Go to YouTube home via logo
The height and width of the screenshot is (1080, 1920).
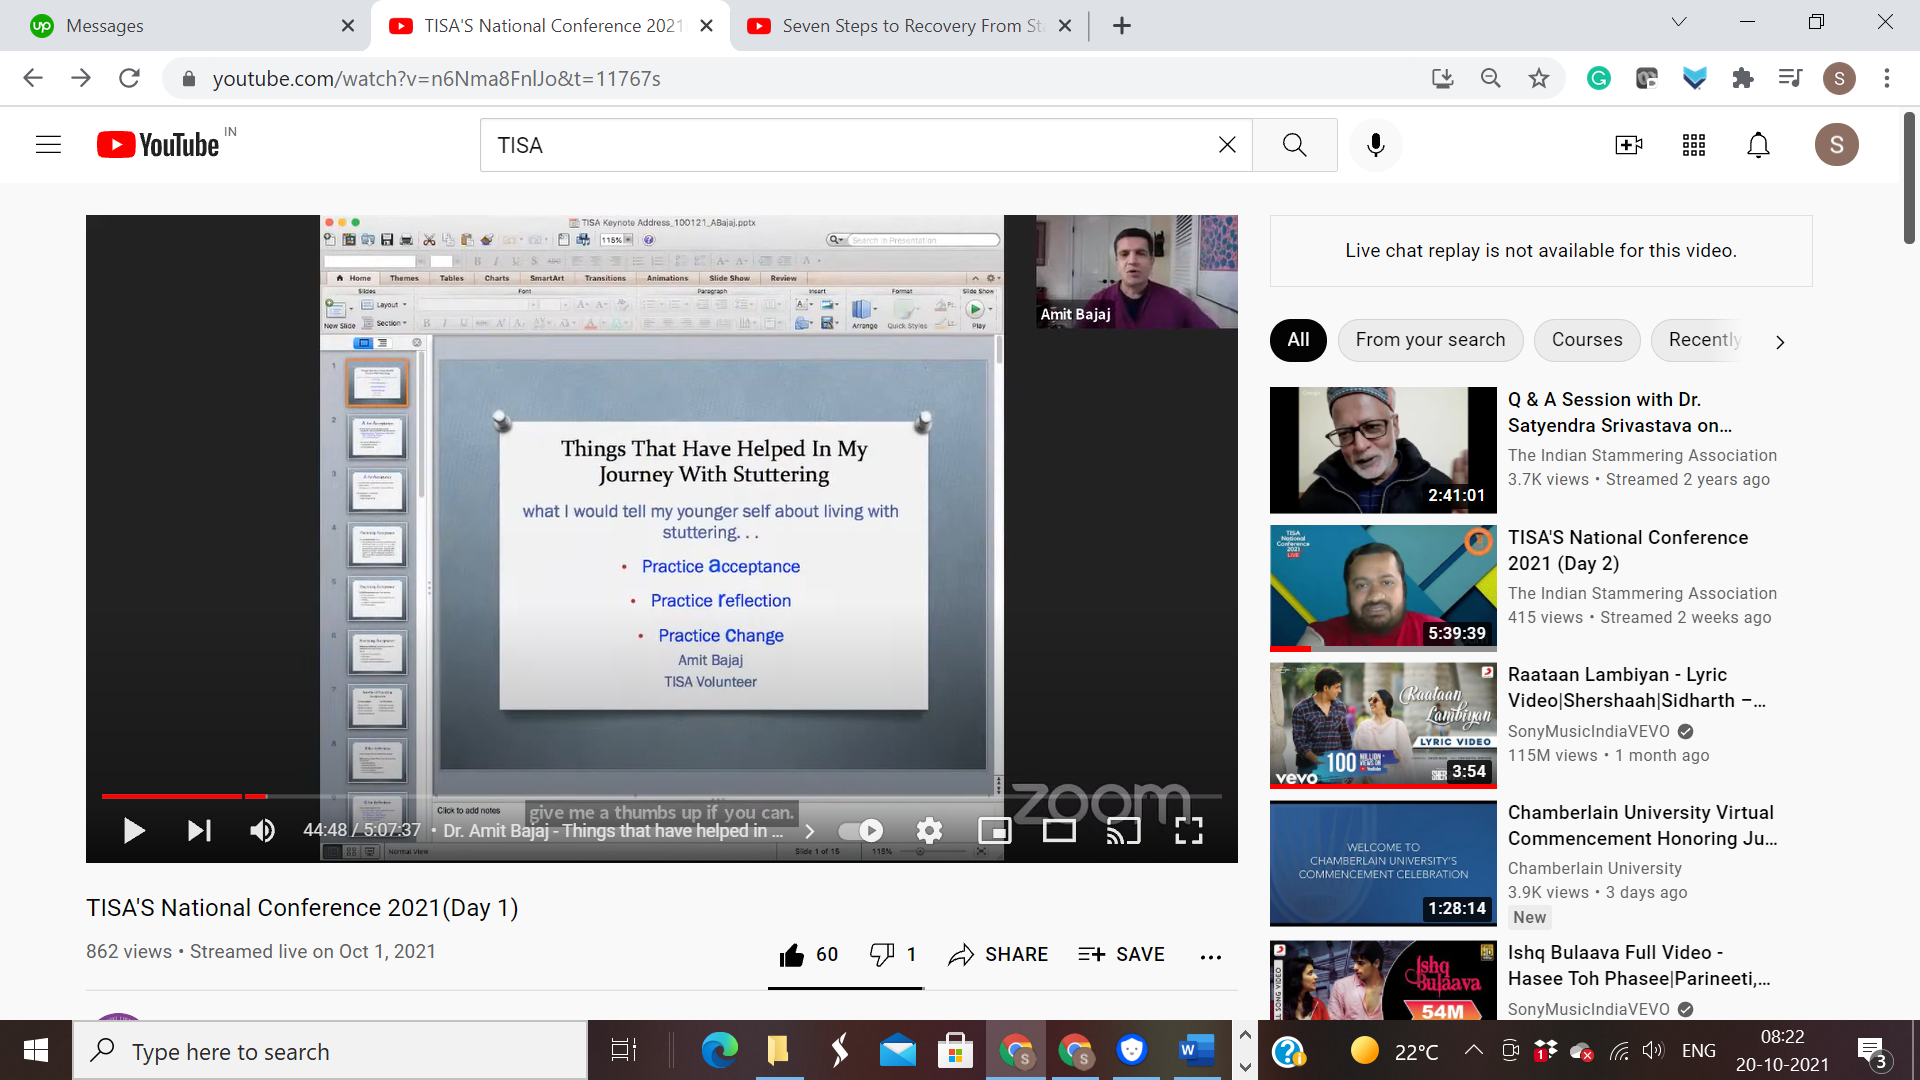tap(158, 145)
